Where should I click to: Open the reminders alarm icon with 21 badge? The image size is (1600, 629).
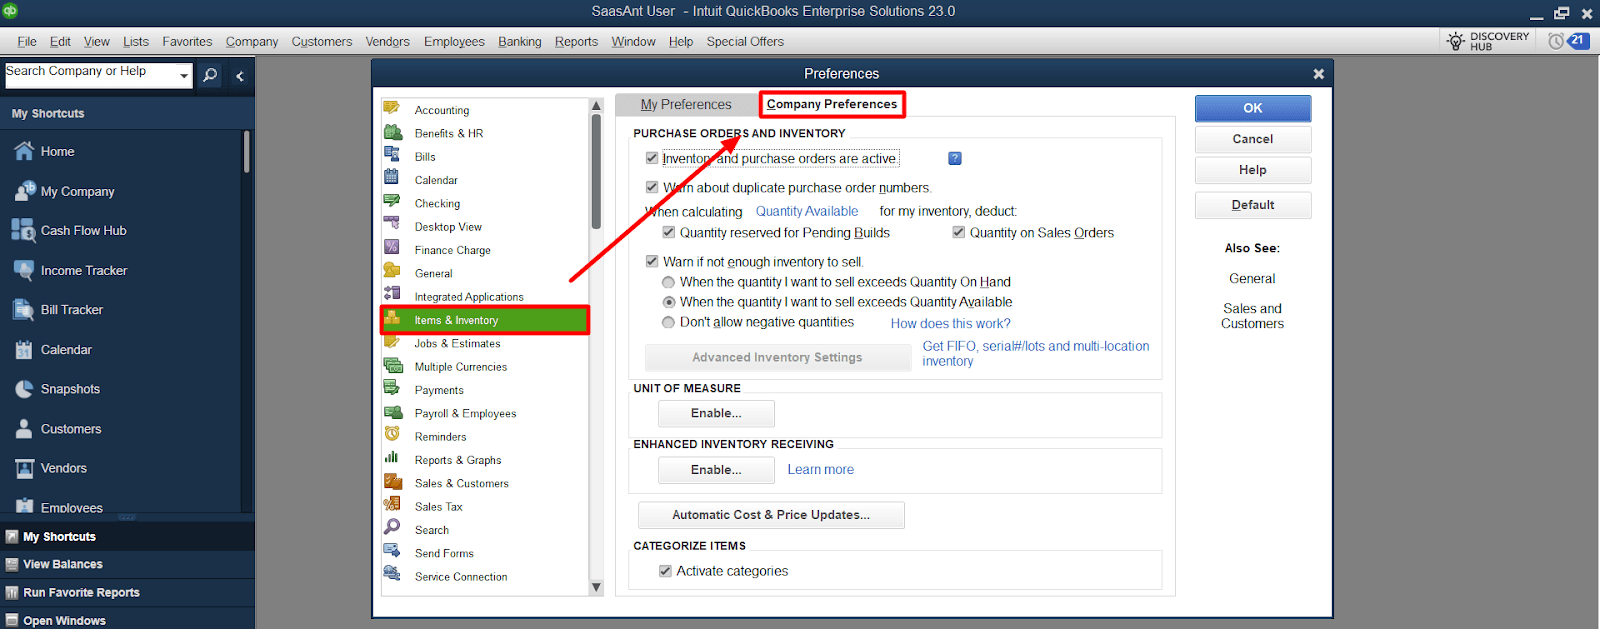[1568, 41]
